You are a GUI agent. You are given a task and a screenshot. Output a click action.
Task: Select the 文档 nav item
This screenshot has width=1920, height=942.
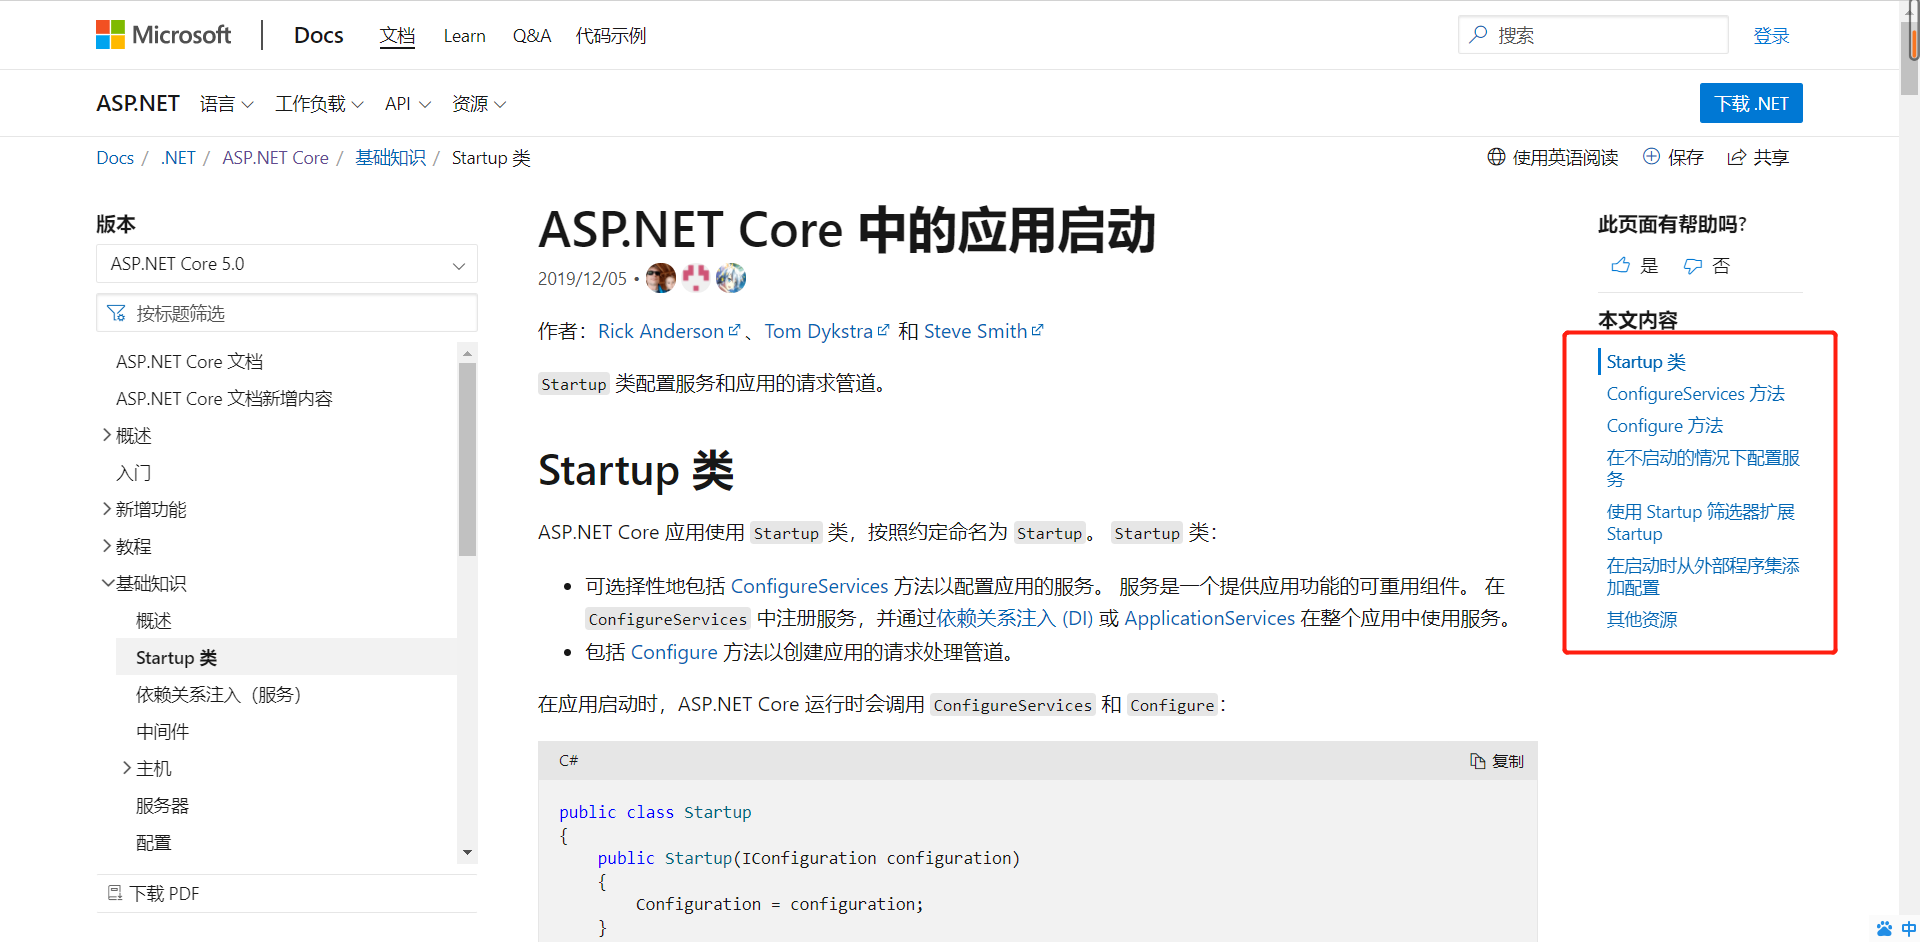pos(397,36)
